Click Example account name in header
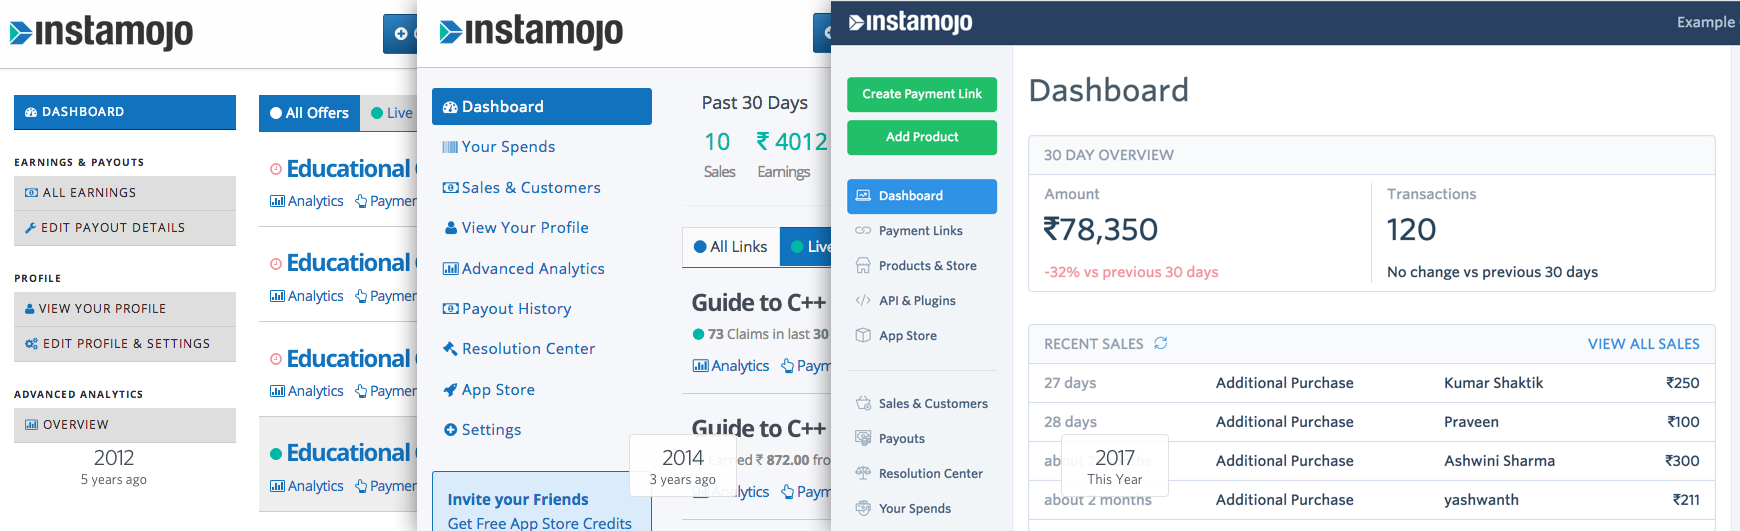The image size is (1740, 531). pos(1706,22)
